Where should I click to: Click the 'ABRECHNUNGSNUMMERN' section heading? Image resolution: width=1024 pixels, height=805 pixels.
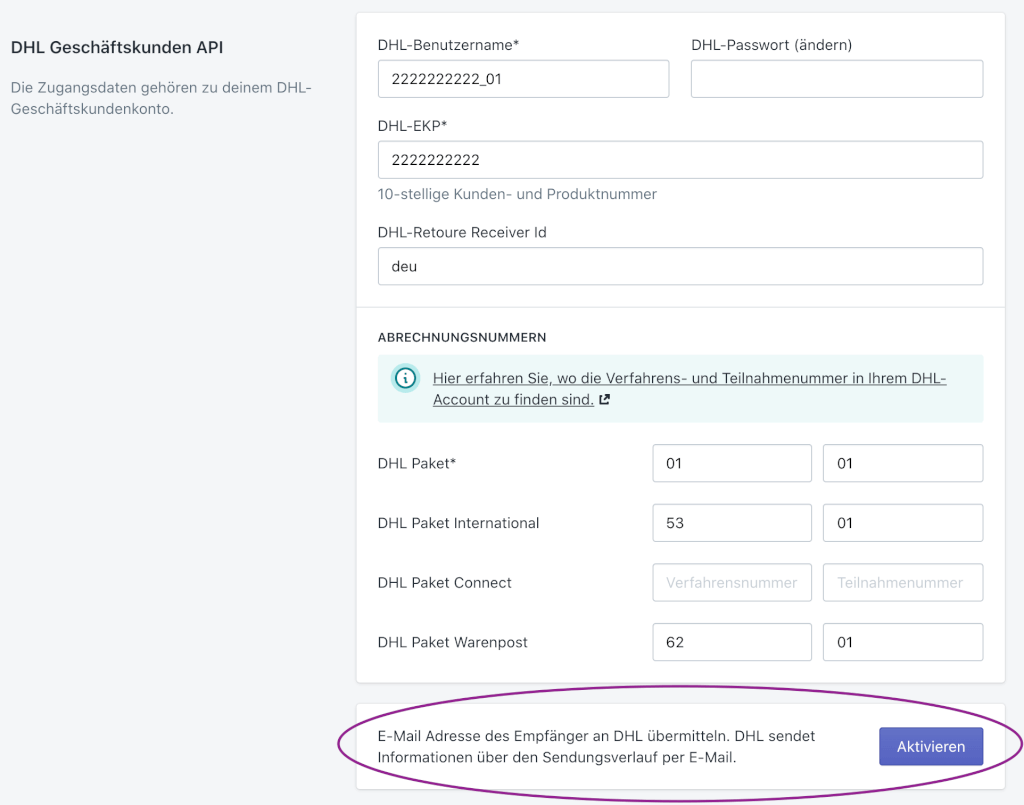click(462, 338)
